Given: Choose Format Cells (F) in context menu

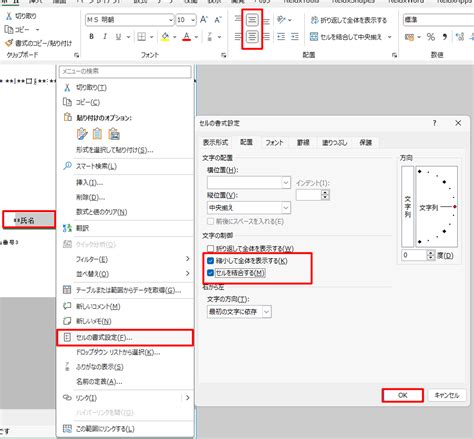Looking at the screenshot, I should pos(125,338).
